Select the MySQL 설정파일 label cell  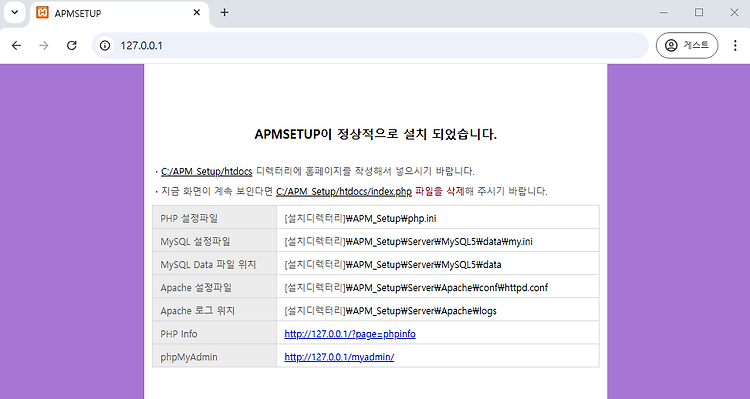tap(214, 241)
